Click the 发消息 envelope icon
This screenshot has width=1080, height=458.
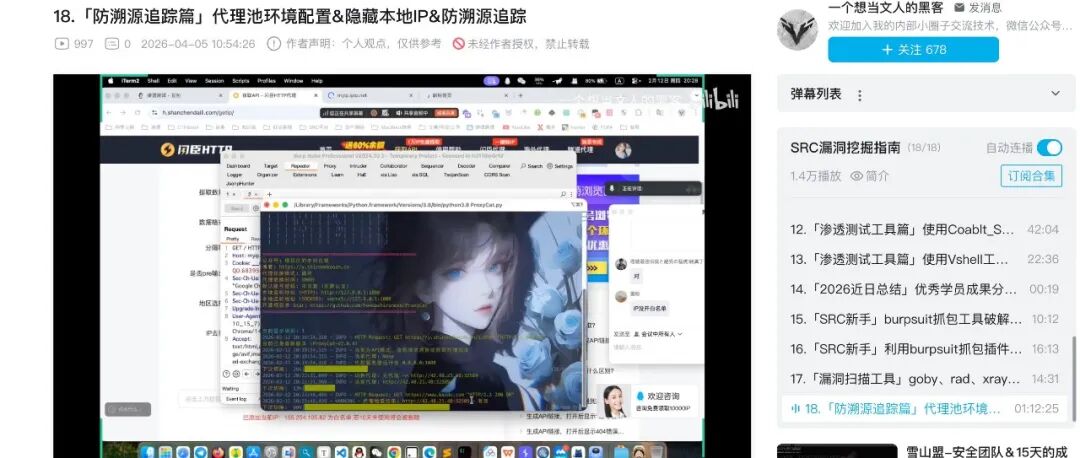click(959, 8)
